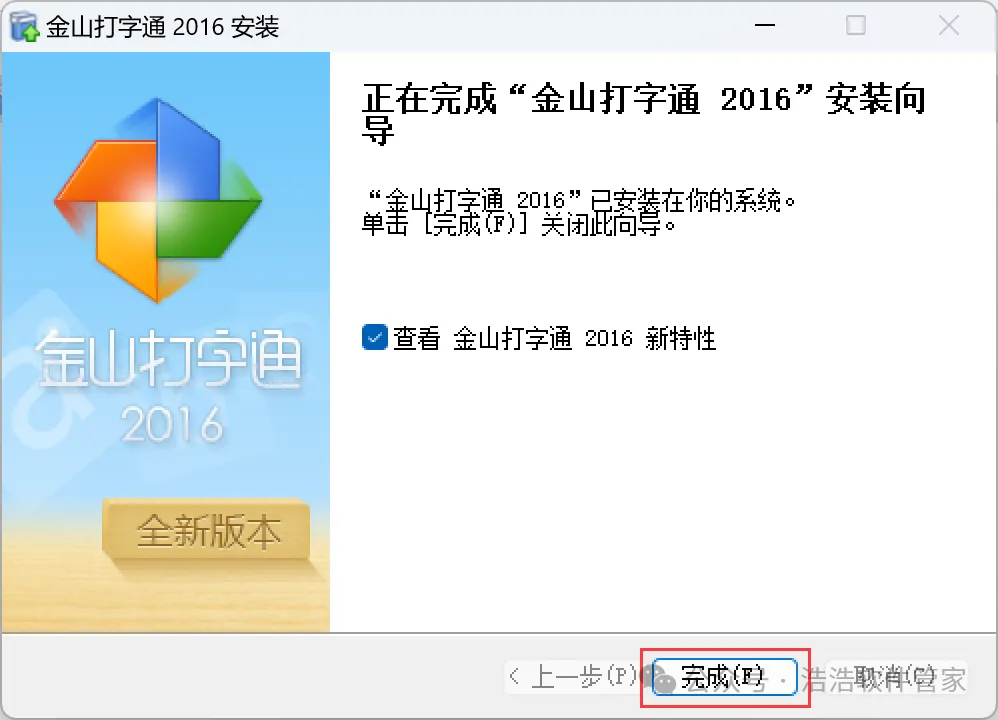998x720 pixels.
Task: Uncheck the 查看 金山打字通 2016 新特性 checkbox
Action: pos(374,337)
